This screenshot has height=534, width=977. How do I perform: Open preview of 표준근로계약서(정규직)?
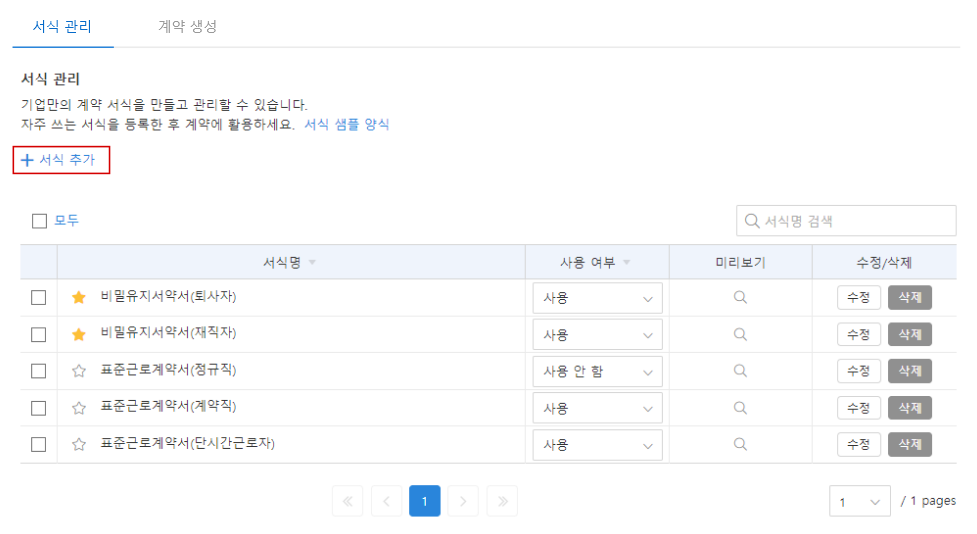tap(740, 371)
